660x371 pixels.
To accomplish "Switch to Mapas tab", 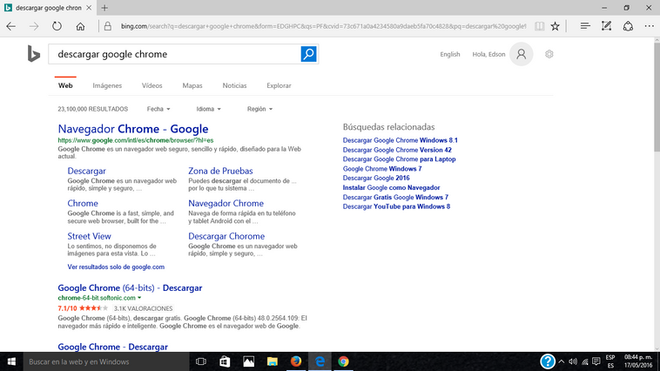I will pyautogui.click(x=192, y=85).
